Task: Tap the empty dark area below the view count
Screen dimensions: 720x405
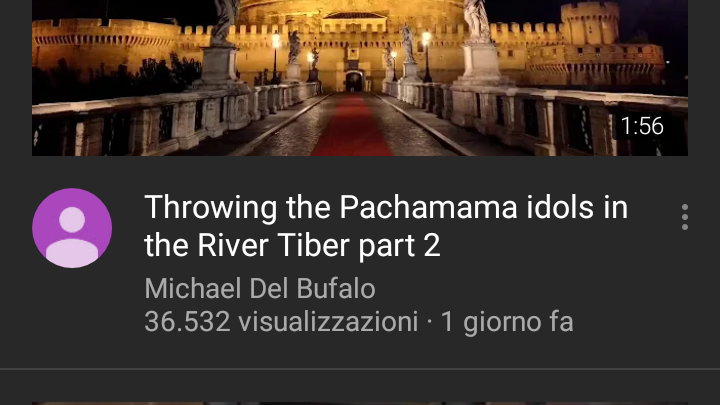Action: (x=360, y=351)
